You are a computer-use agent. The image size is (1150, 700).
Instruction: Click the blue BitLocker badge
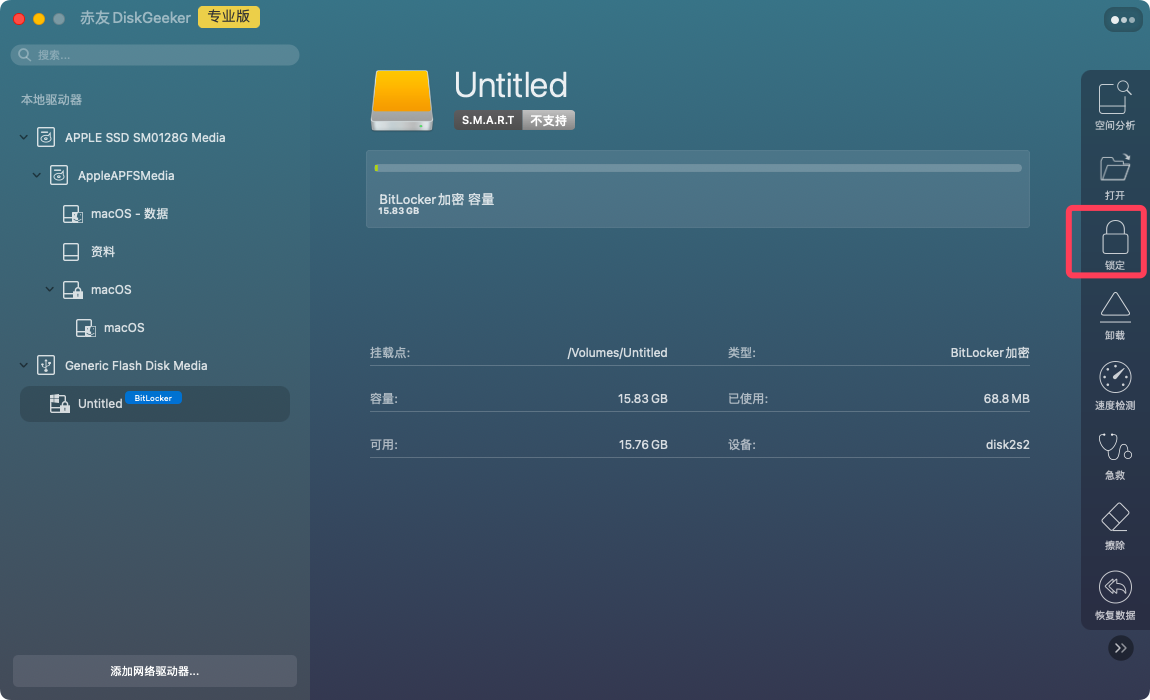[x=153, y=398]
